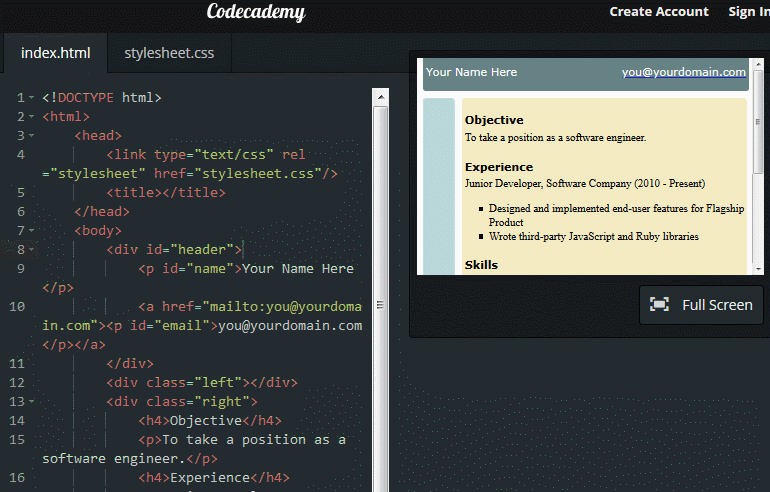Click the preview pane scrollbar thumb
This screenshot has height=492, width=770.
point(758,122)
